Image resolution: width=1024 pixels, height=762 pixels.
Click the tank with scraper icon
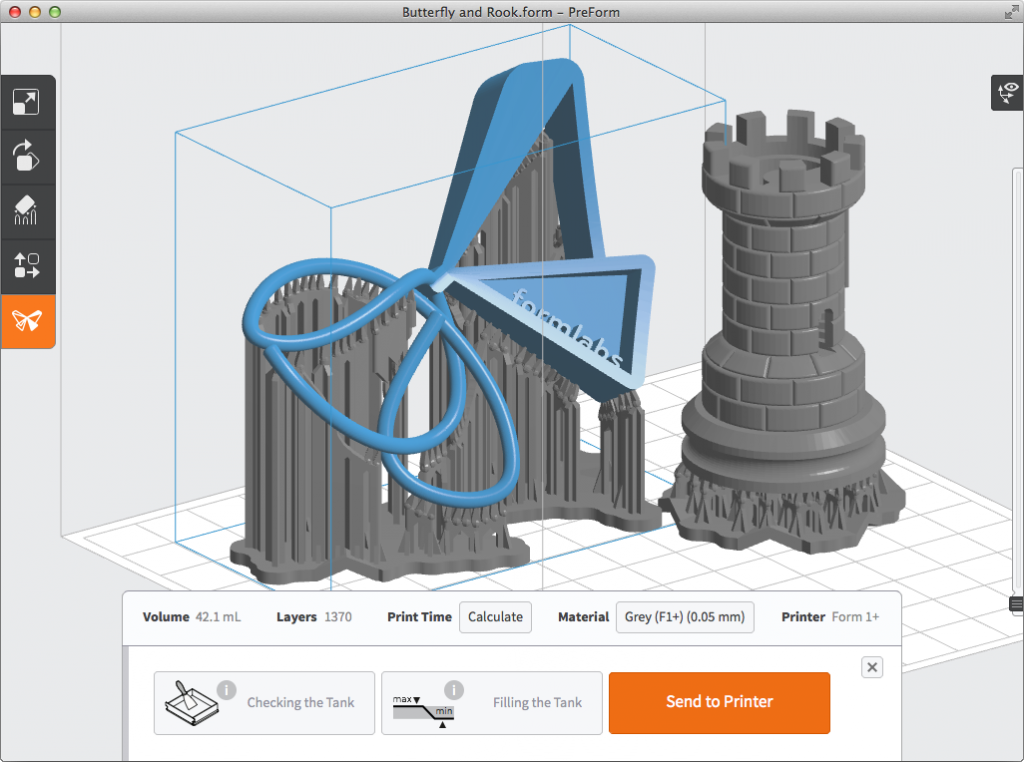tap(191, 703)
